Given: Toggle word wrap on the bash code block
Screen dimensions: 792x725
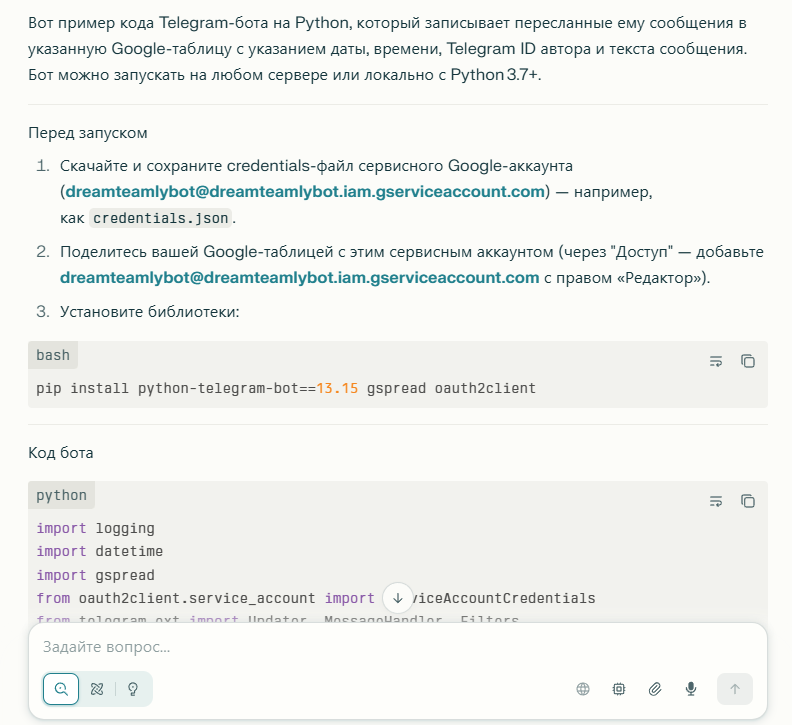Looking at the screenshot, I should tap(716, 361).
